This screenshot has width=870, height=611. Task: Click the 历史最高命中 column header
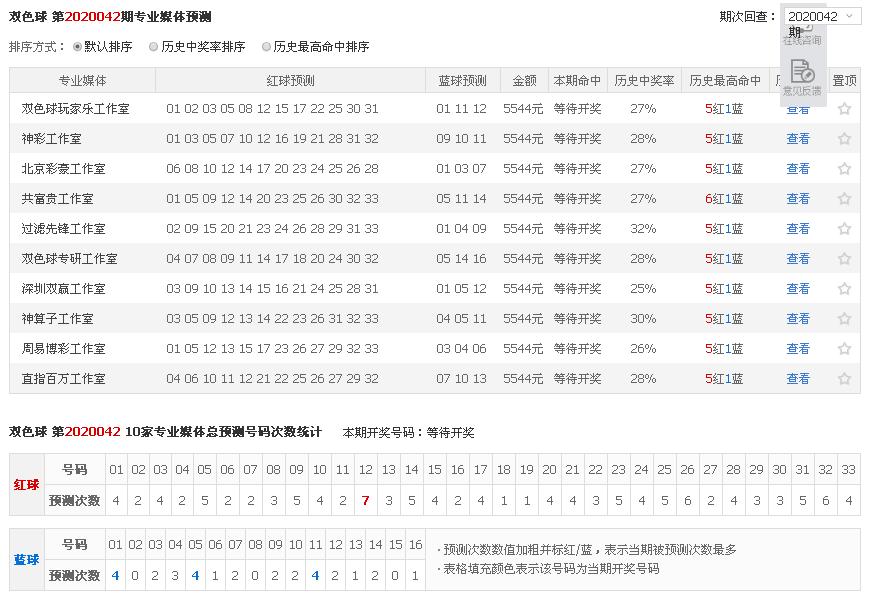click(725, 81)
